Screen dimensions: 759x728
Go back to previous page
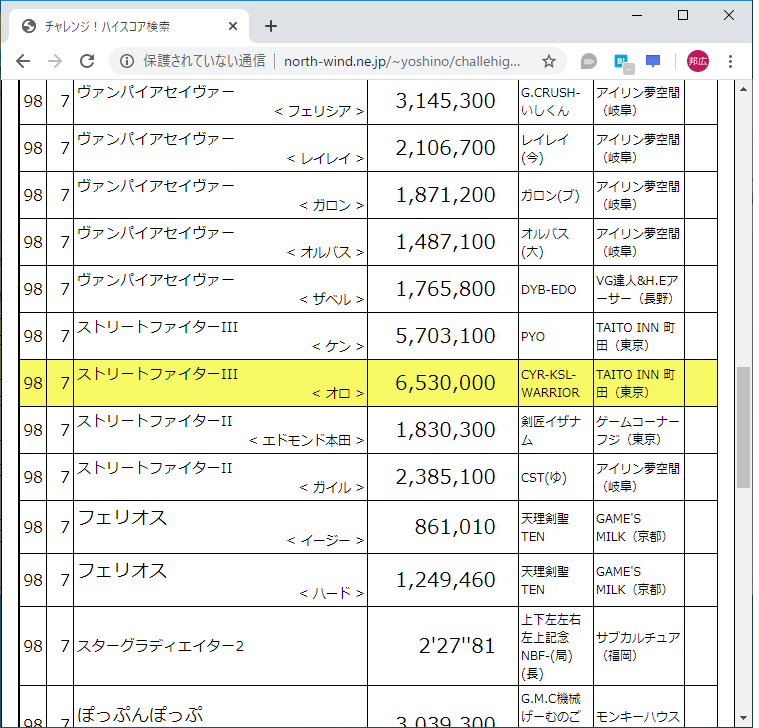tap(23, 61)
